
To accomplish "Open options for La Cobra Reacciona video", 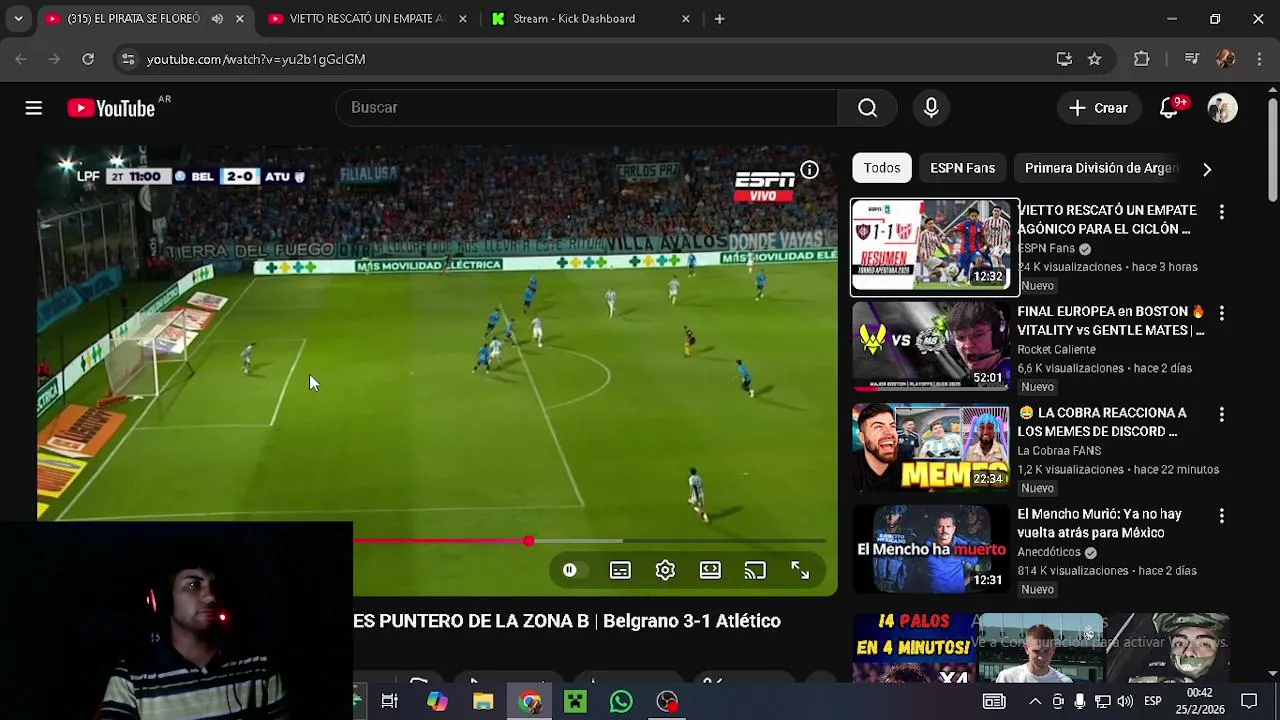I will [1221, 414].
